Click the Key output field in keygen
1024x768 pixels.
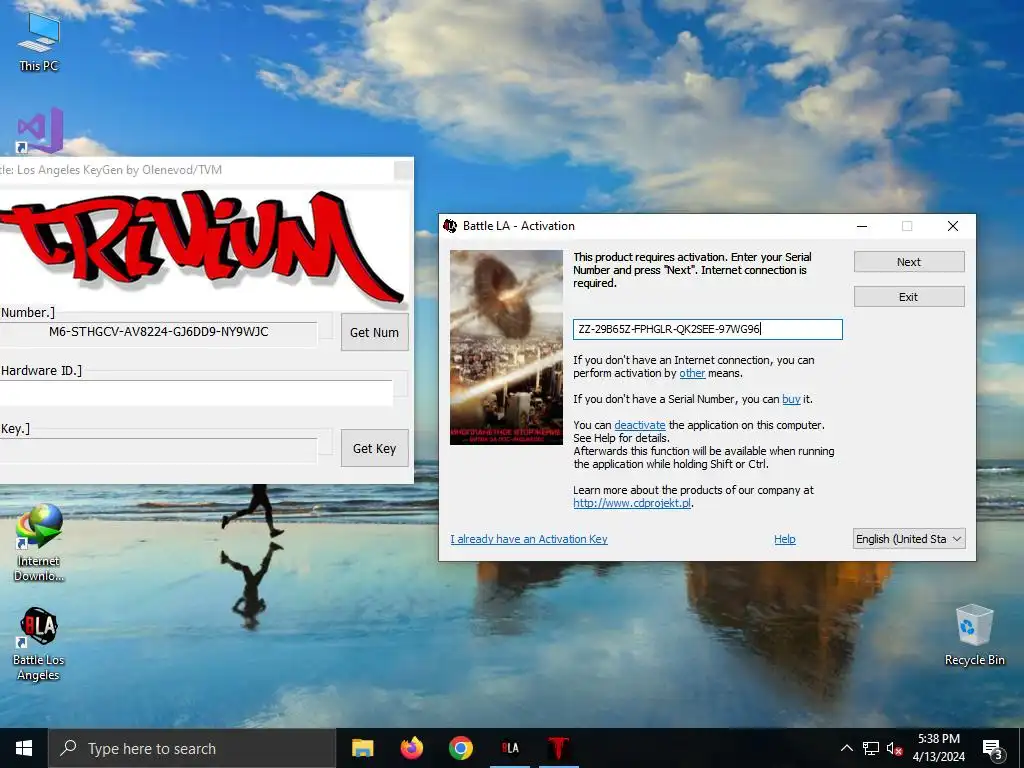pyautogui.click(x=159, y=449)
